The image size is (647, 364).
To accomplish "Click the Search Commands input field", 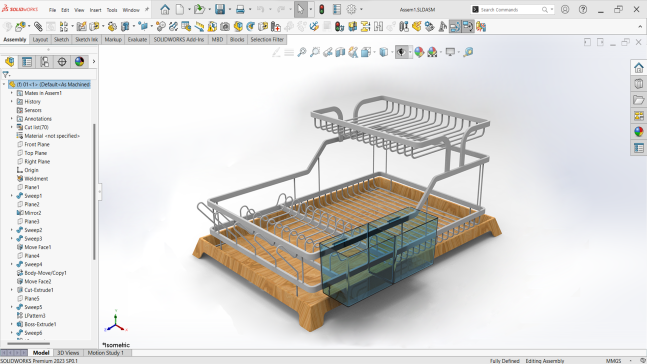I will [x=510, y=9].
